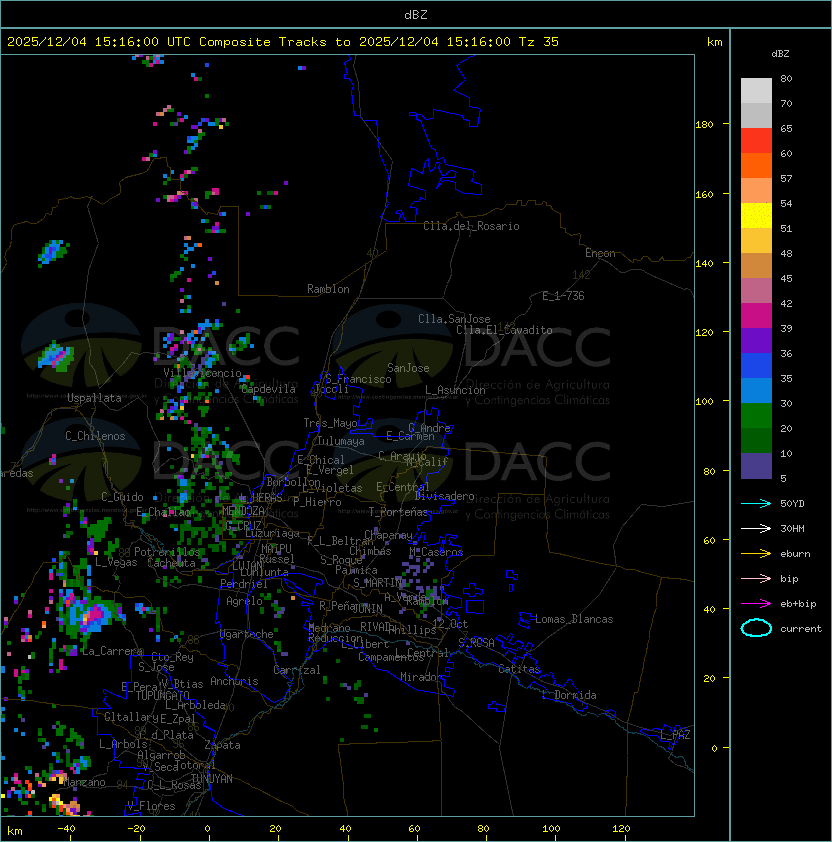Click the 'Clla.del_Rosario' map label
The image size is (832, 842).
471,226
